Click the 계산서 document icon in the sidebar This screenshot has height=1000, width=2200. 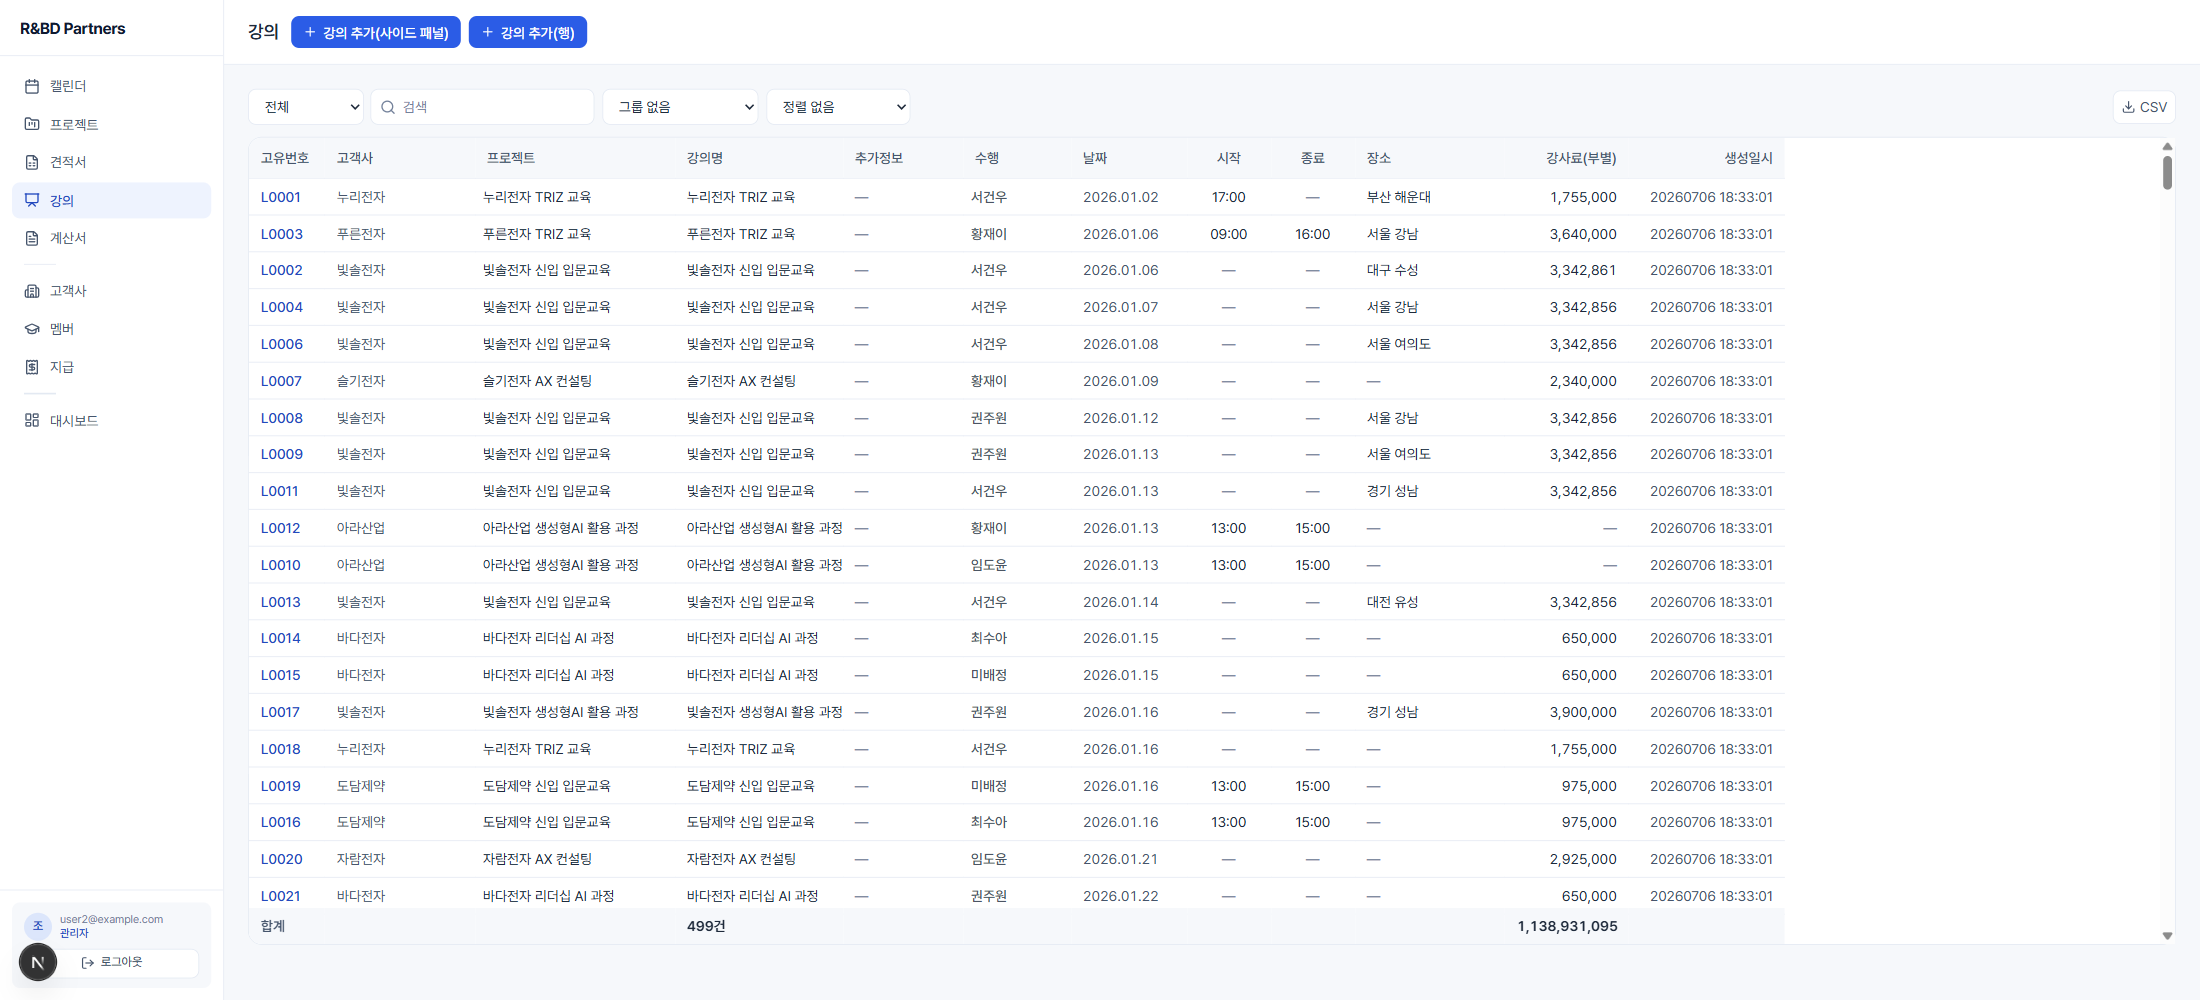32,238
